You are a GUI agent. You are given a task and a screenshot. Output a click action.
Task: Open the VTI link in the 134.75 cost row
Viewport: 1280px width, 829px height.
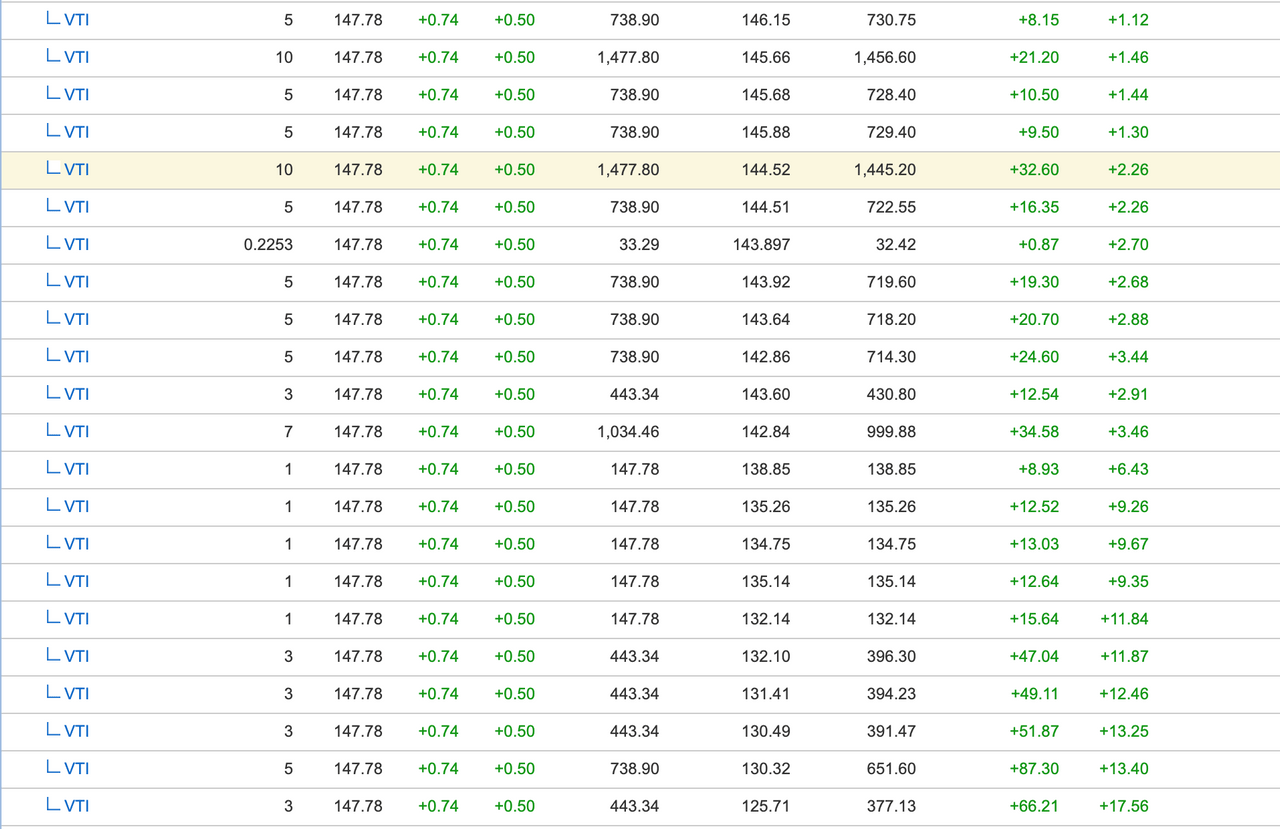tap(76, 544)
